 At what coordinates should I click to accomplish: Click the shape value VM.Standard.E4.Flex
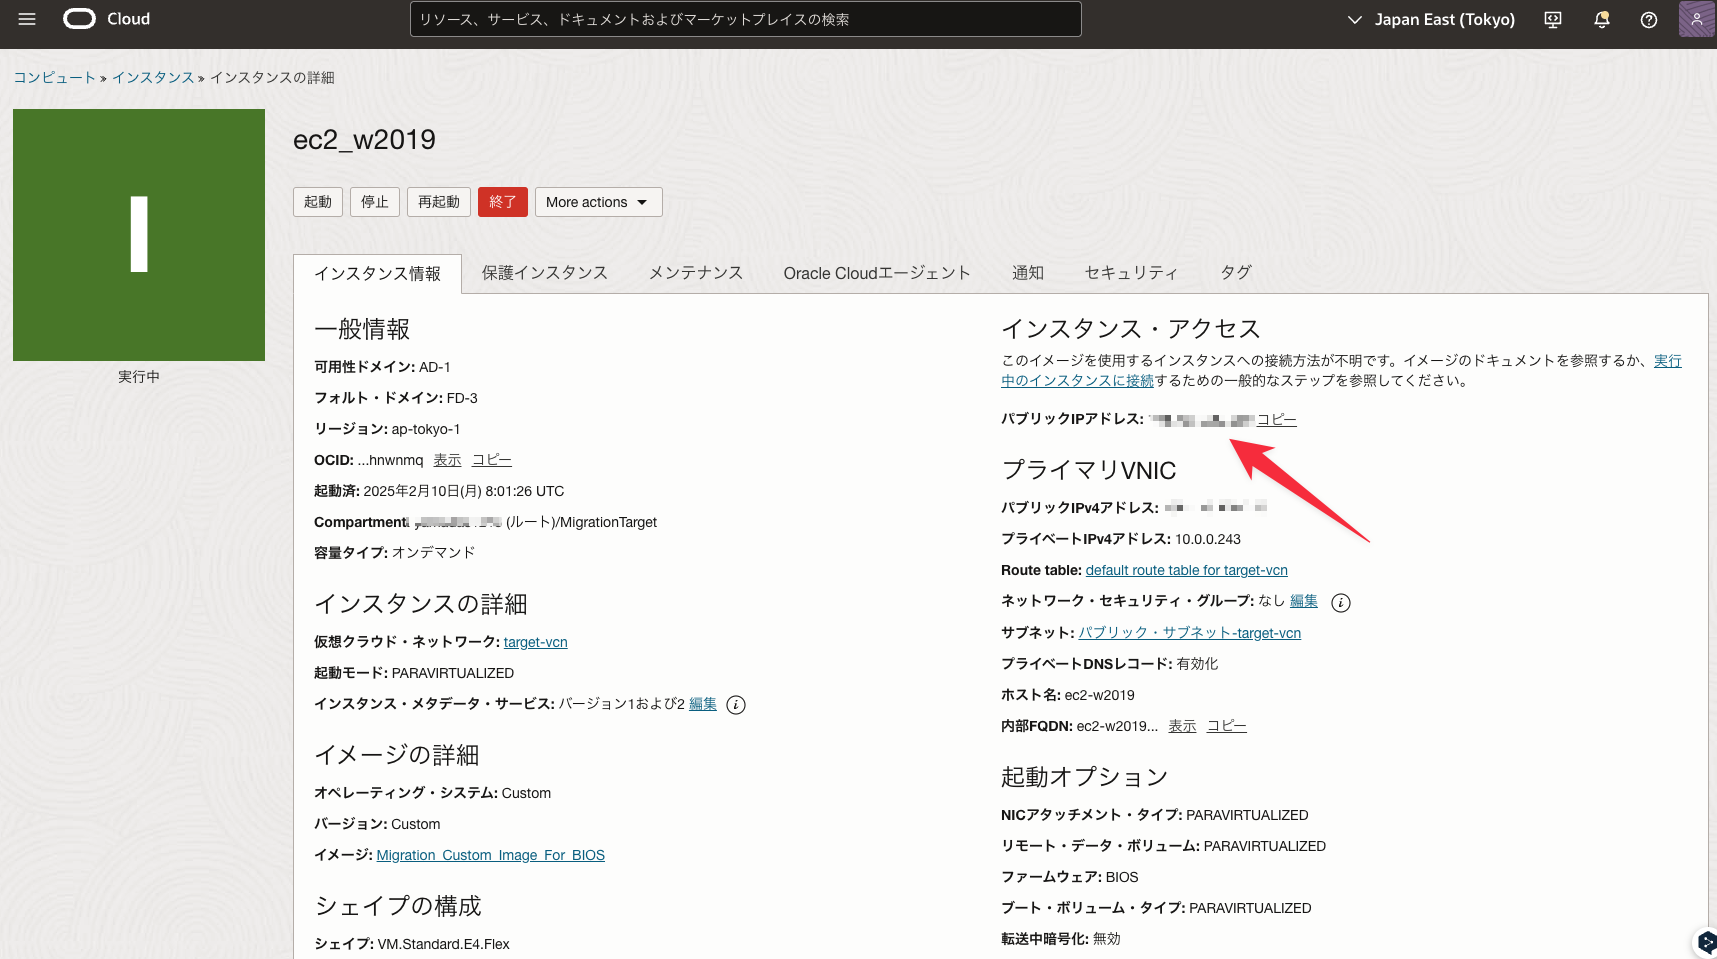coord(444,944)
